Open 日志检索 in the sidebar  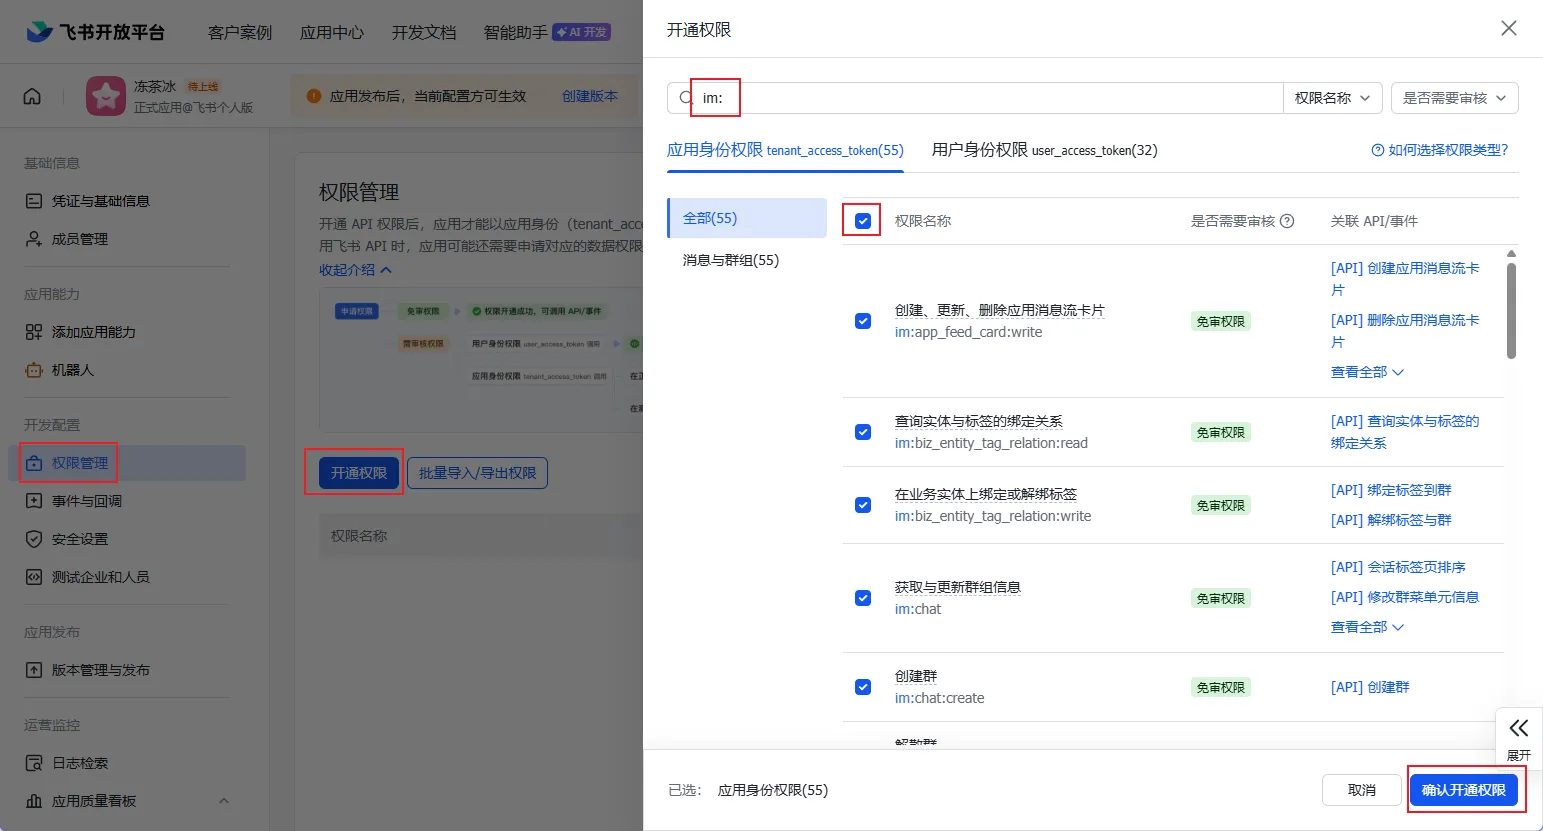(x=80, y=763)
